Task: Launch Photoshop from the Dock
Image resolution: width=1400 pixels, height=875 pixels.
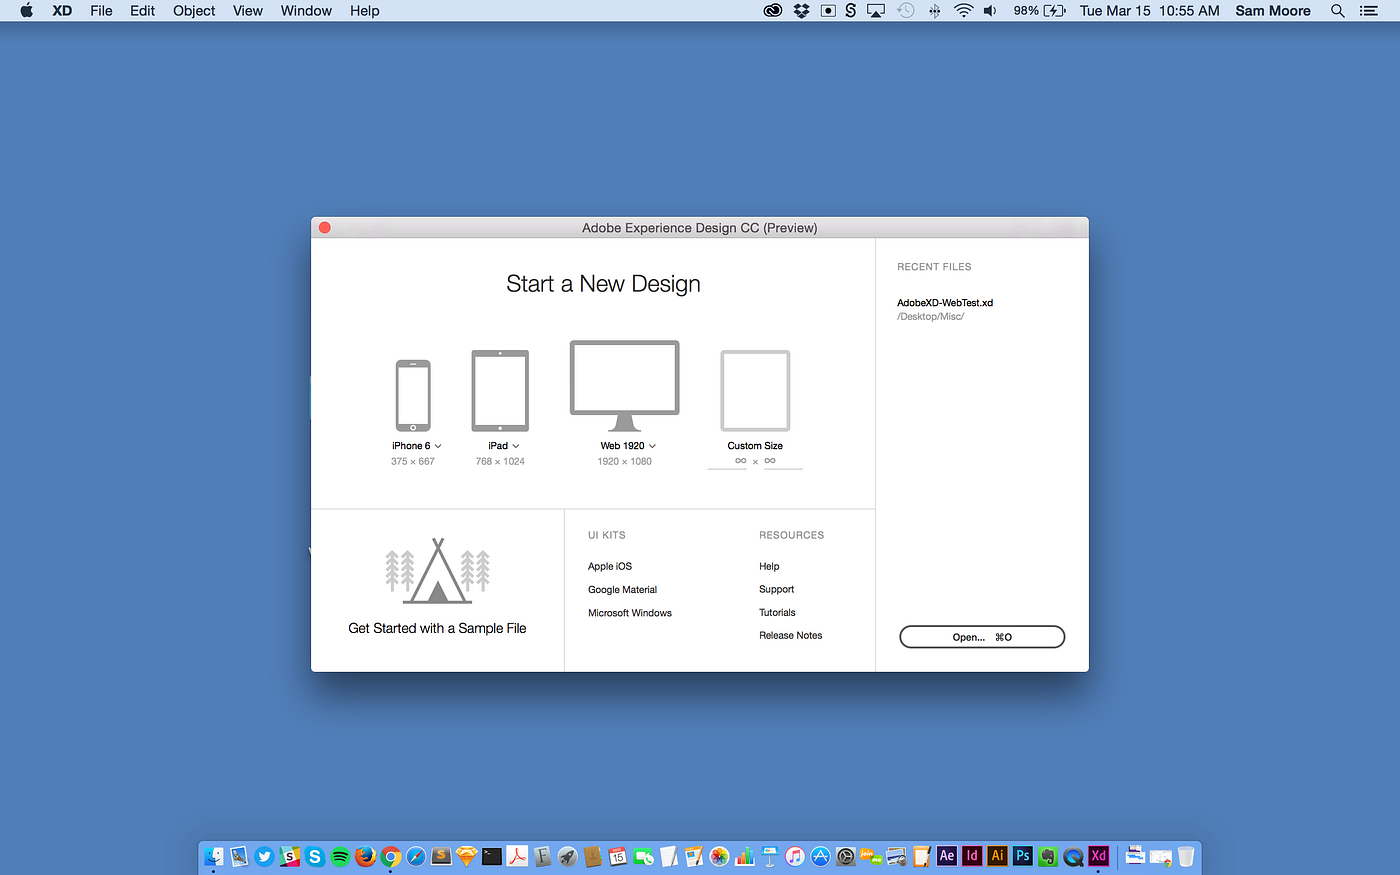Action: click(1022, 856)
